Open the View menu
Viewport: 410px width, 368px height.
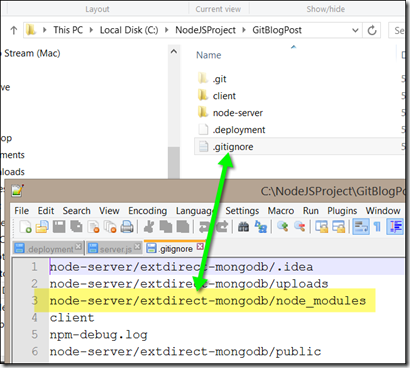[109, 211]
